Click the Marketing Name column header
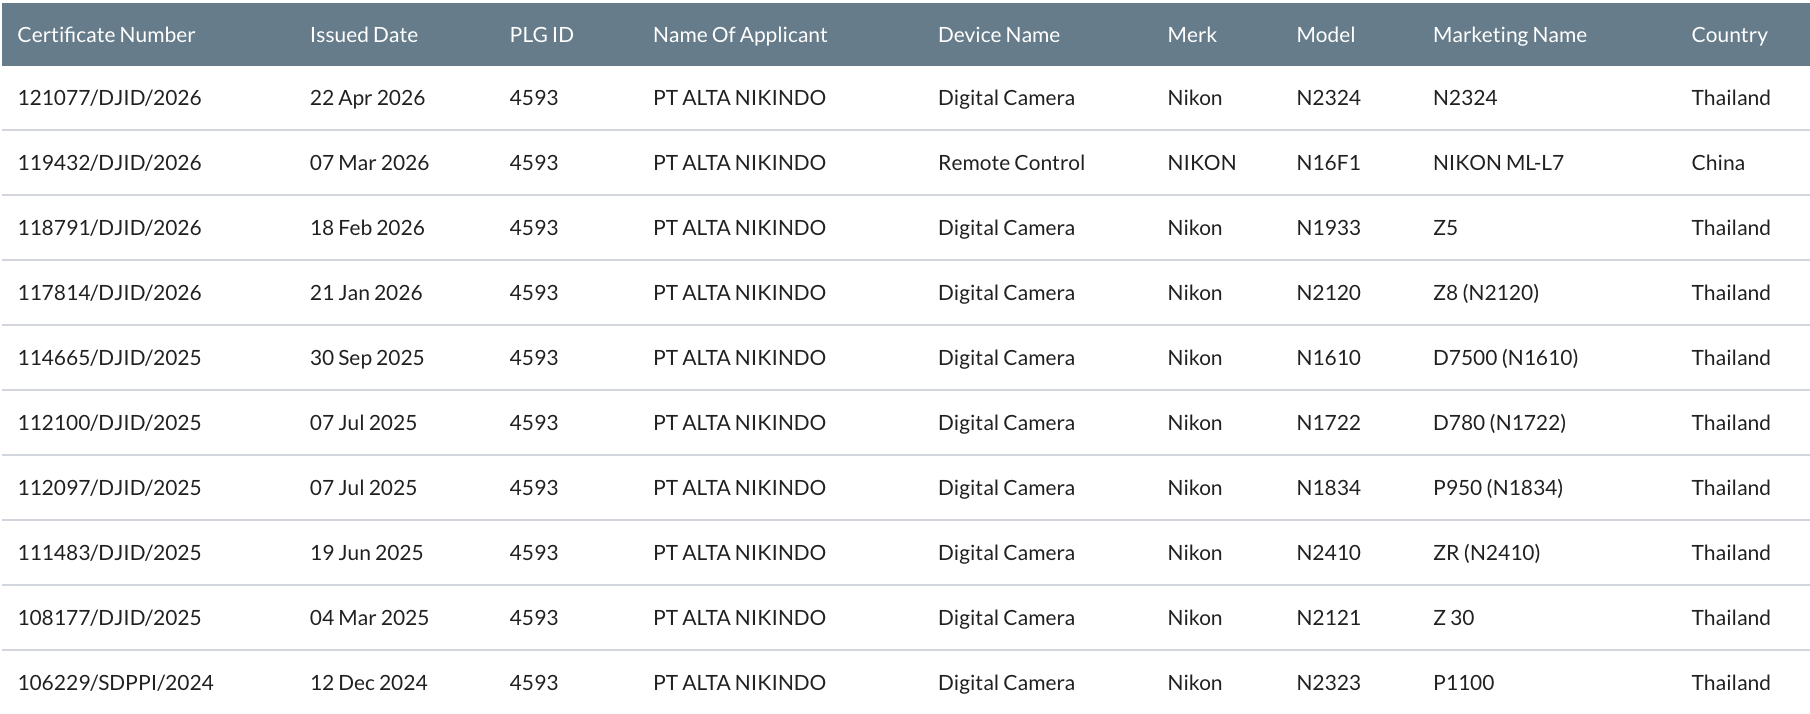 pyautogui.click(x=1509, y=35)
